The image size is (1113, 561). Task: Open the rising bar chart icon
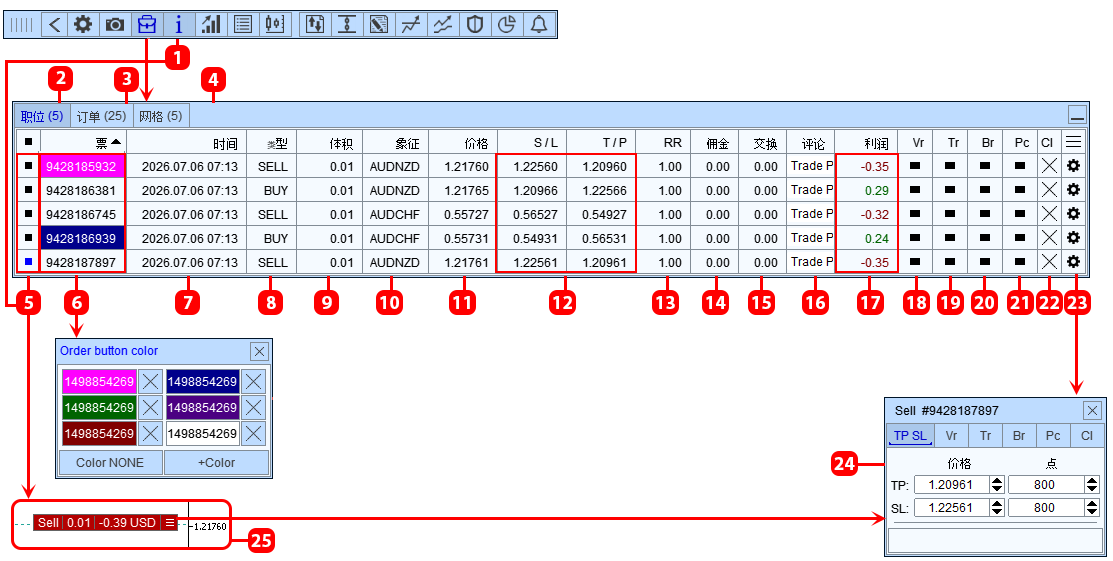click(x=210, y=25)
